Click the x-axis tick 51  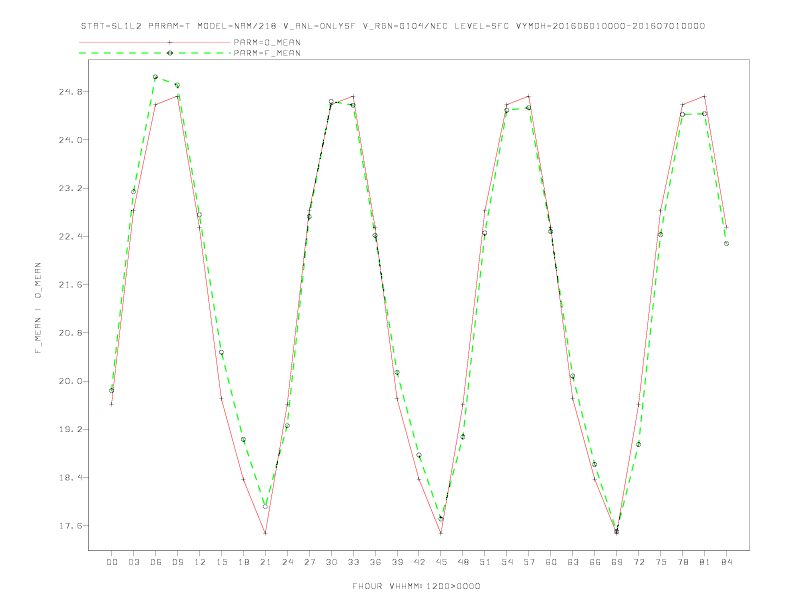485,562
